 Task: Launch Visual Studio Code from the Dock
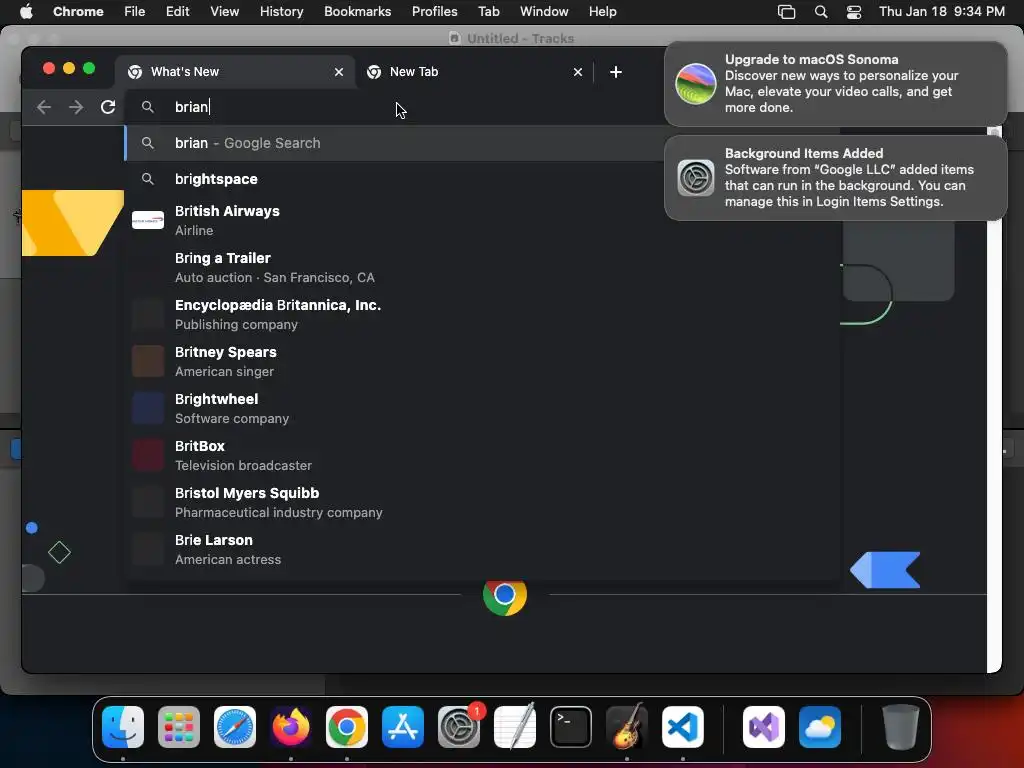682,727
